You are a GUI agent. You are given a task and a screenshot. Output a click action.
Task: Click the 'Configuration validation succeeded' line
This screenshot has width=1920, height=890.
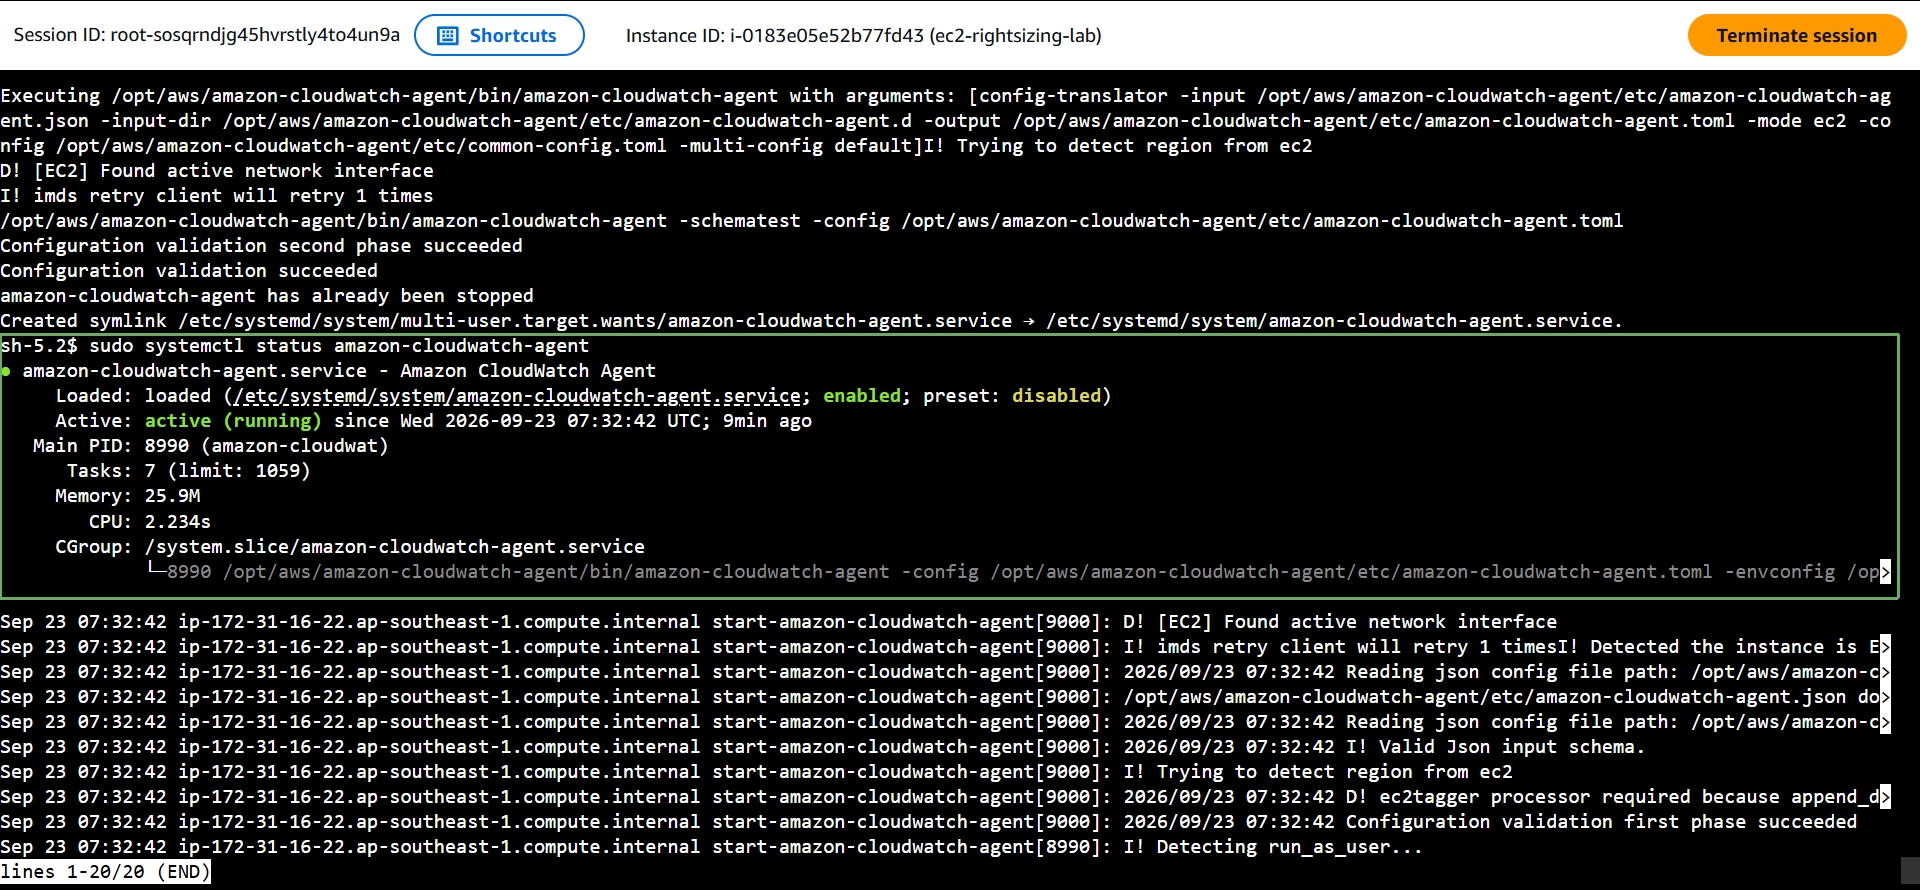(x=189, y=271)
